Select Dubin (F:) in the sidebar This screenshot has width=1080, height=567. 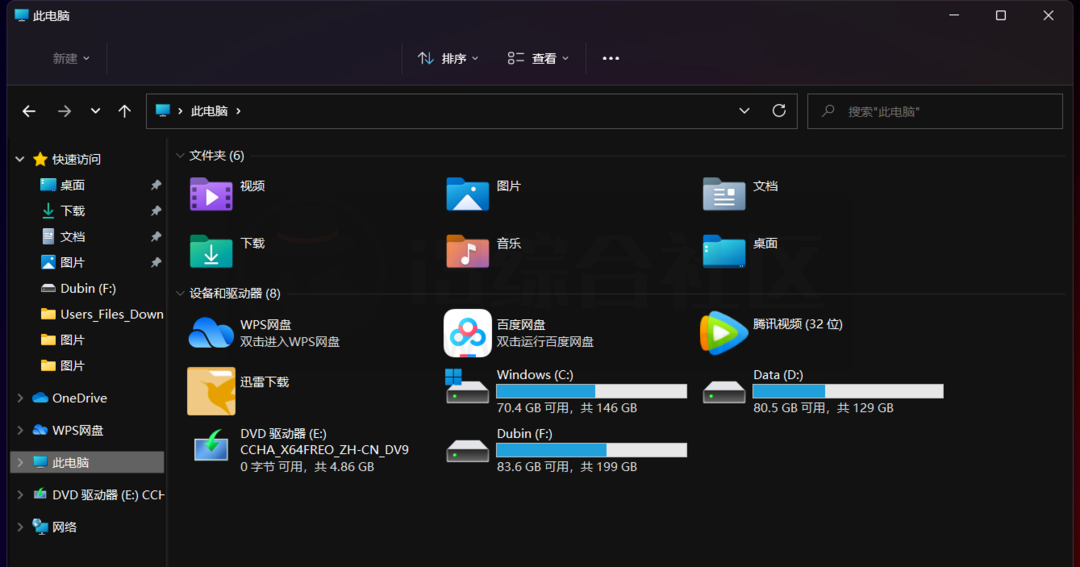[87, 288]
